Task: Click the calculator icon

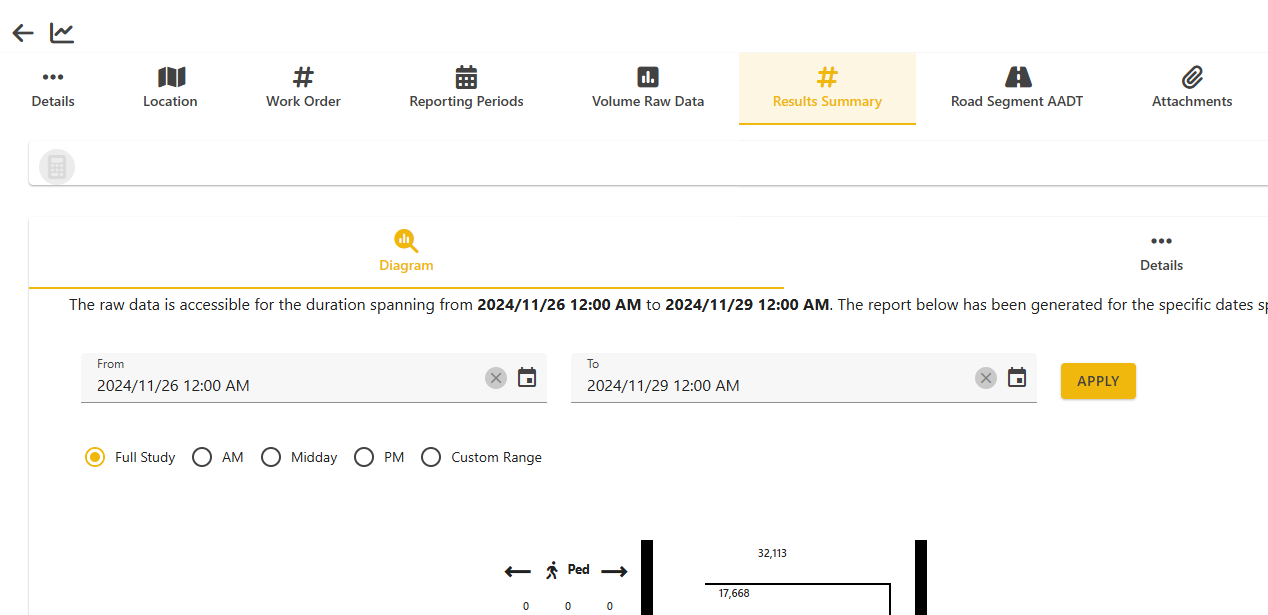Action: (x=57, y=167)
